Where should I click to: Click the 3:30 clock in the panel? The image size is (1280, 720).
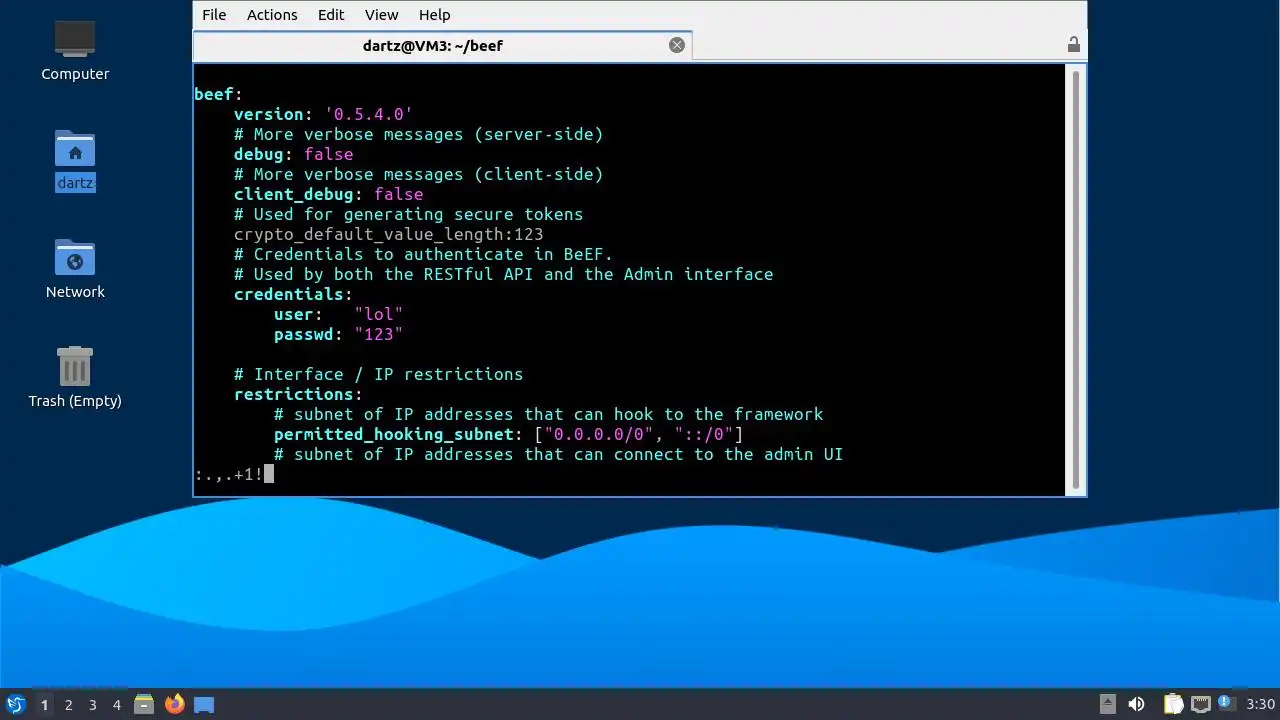point(1260,705)
